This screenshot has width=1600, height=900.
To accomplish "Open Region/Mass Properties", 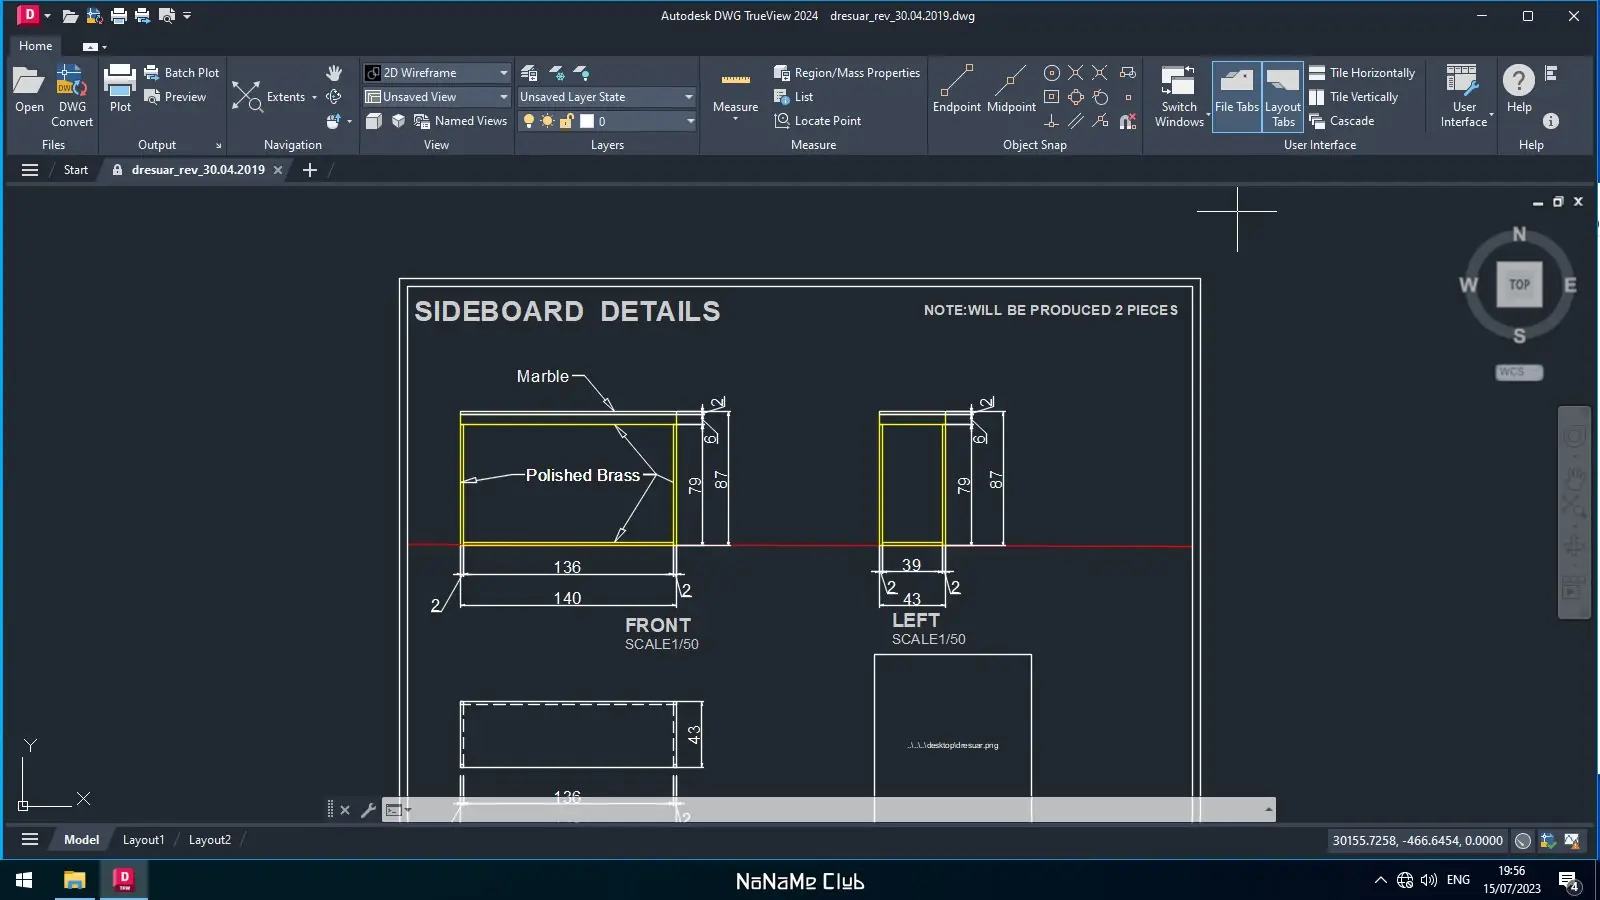I will (847, 73).
